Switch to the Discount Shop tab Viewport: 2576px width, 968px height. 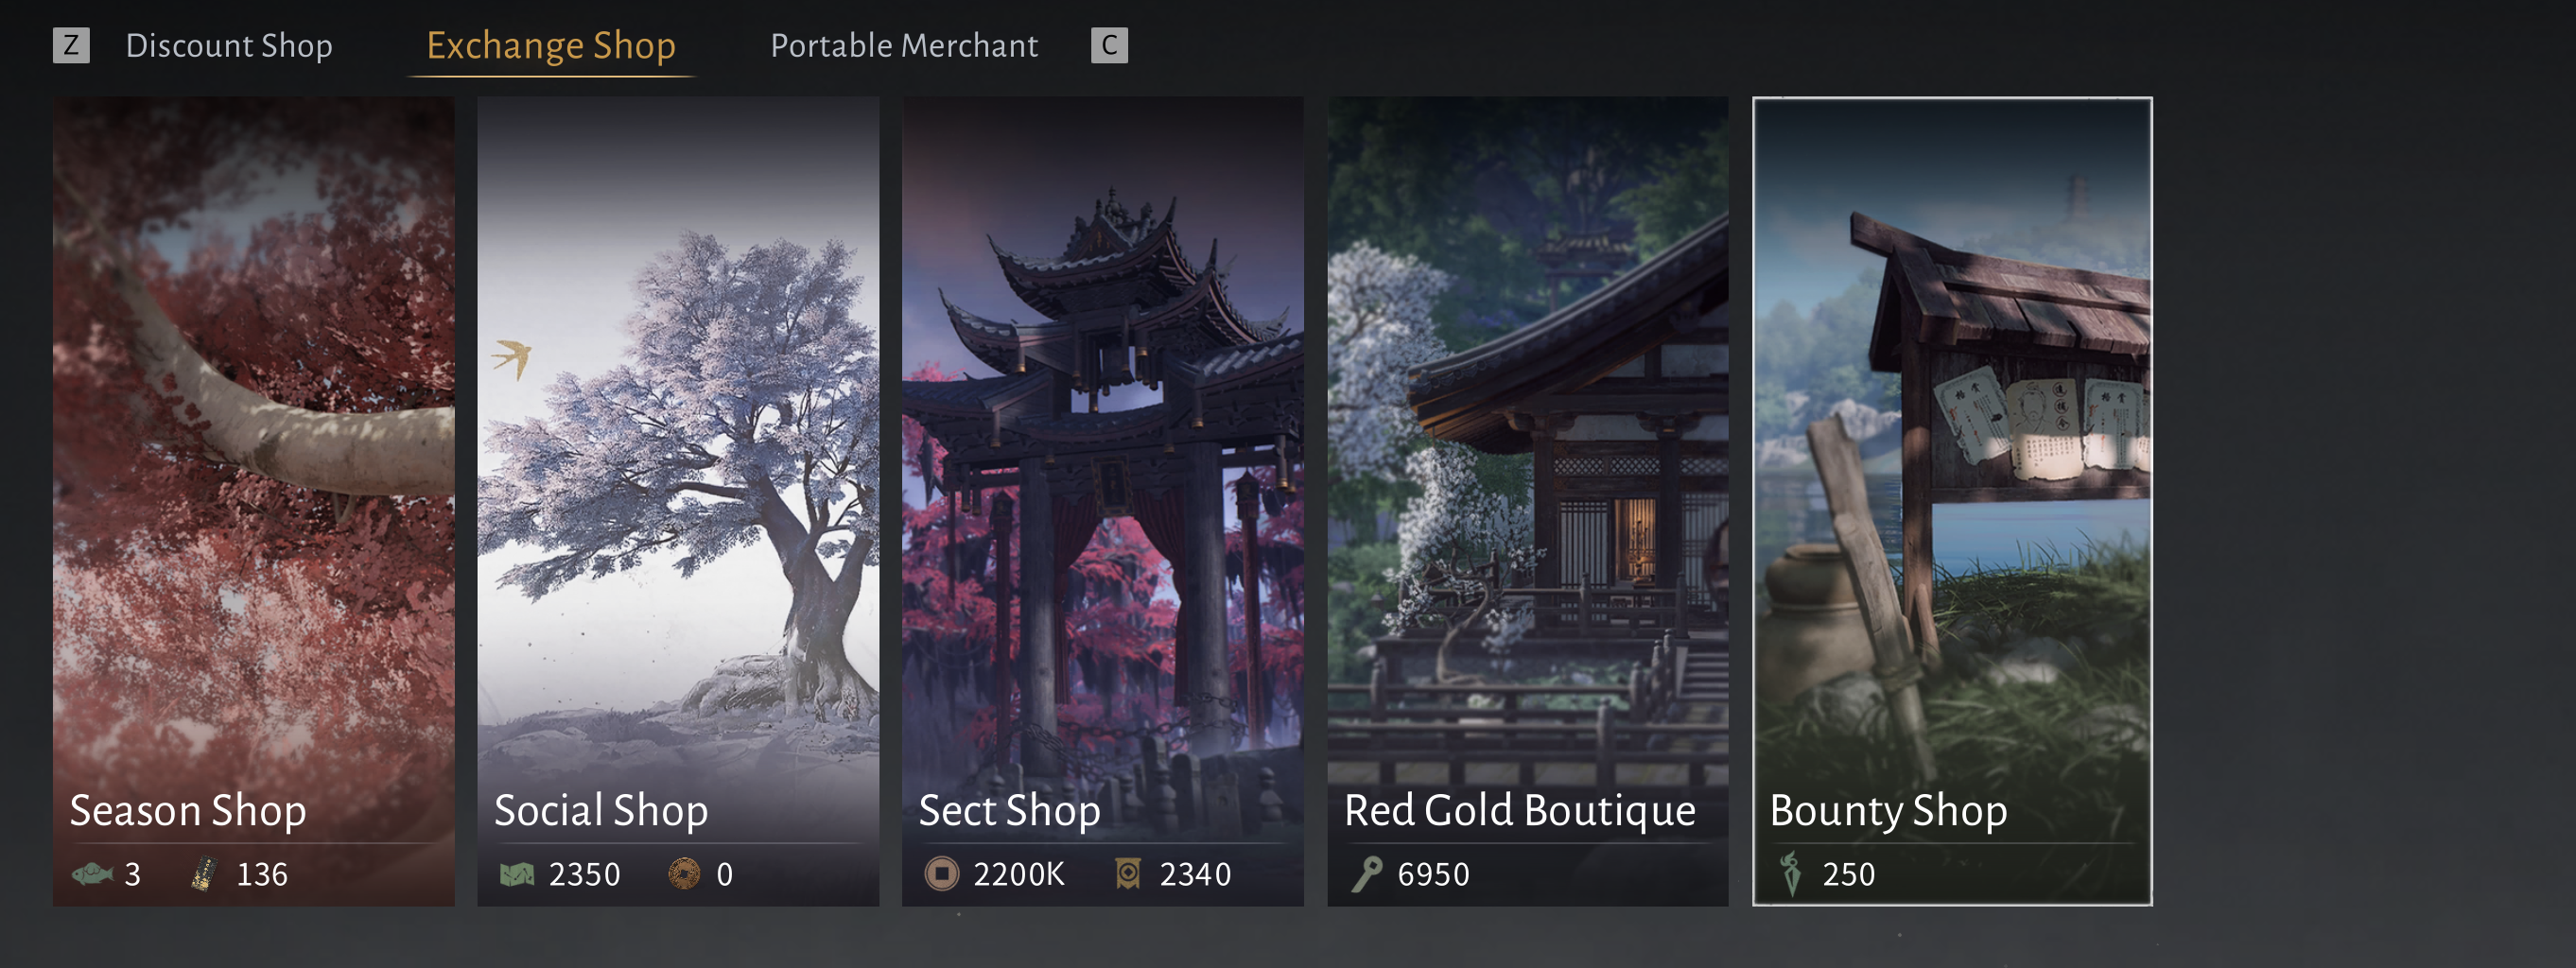click(229, 46)
